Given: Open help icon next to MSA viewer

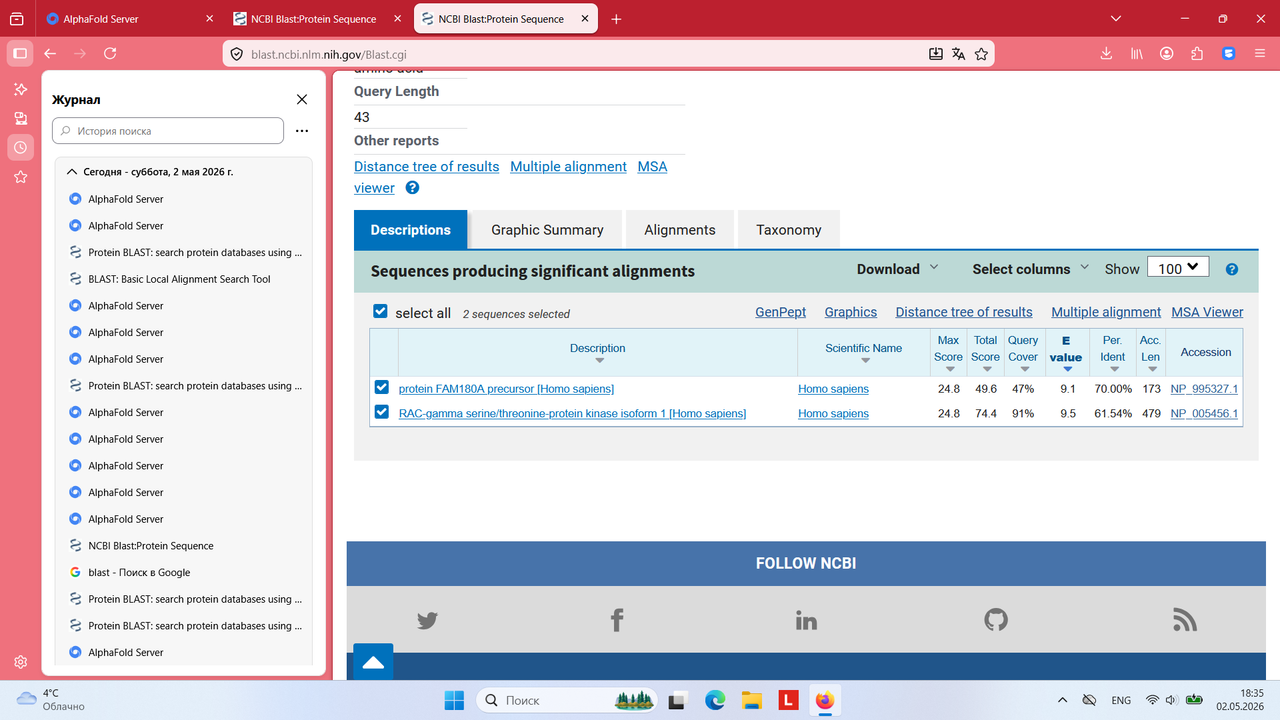Looking at the screenshot, I should click(x=412, y=188).
